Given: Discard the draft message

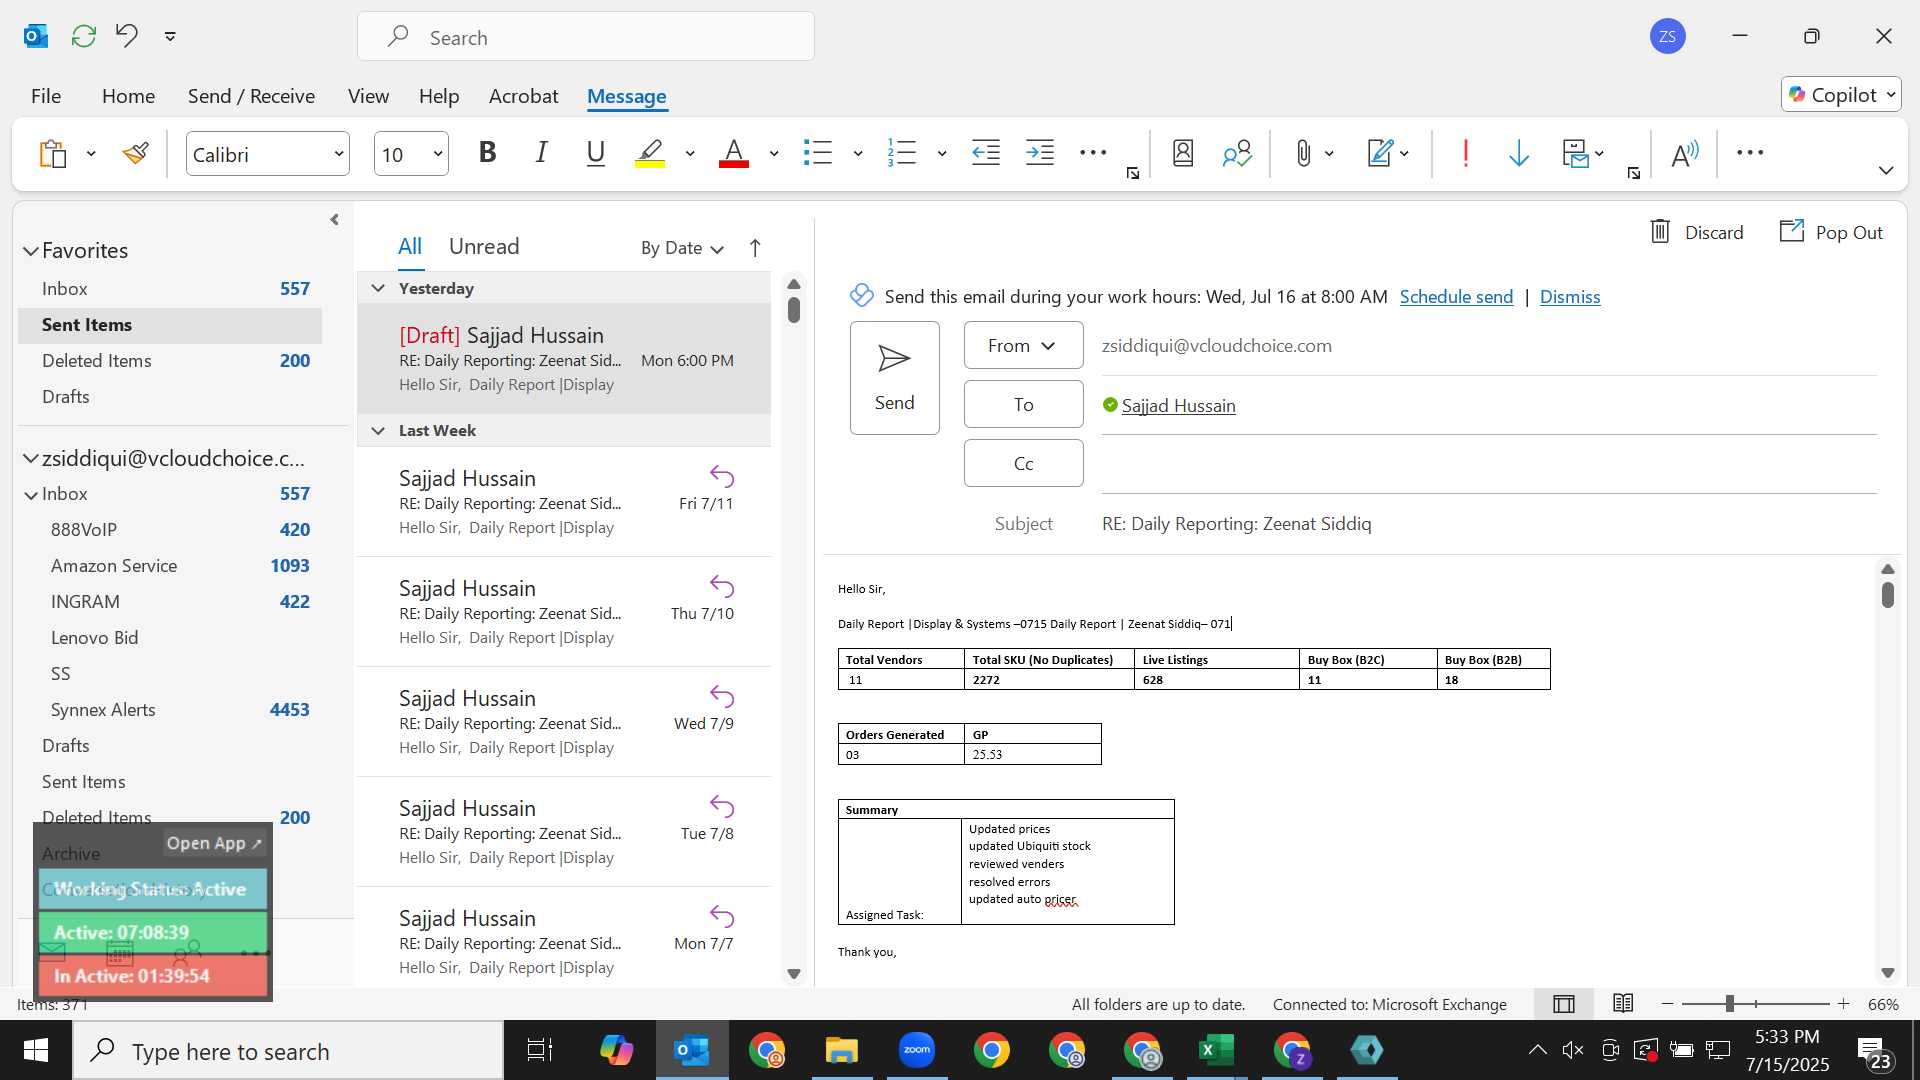Looking at the screenshot, I should 1696,232.
